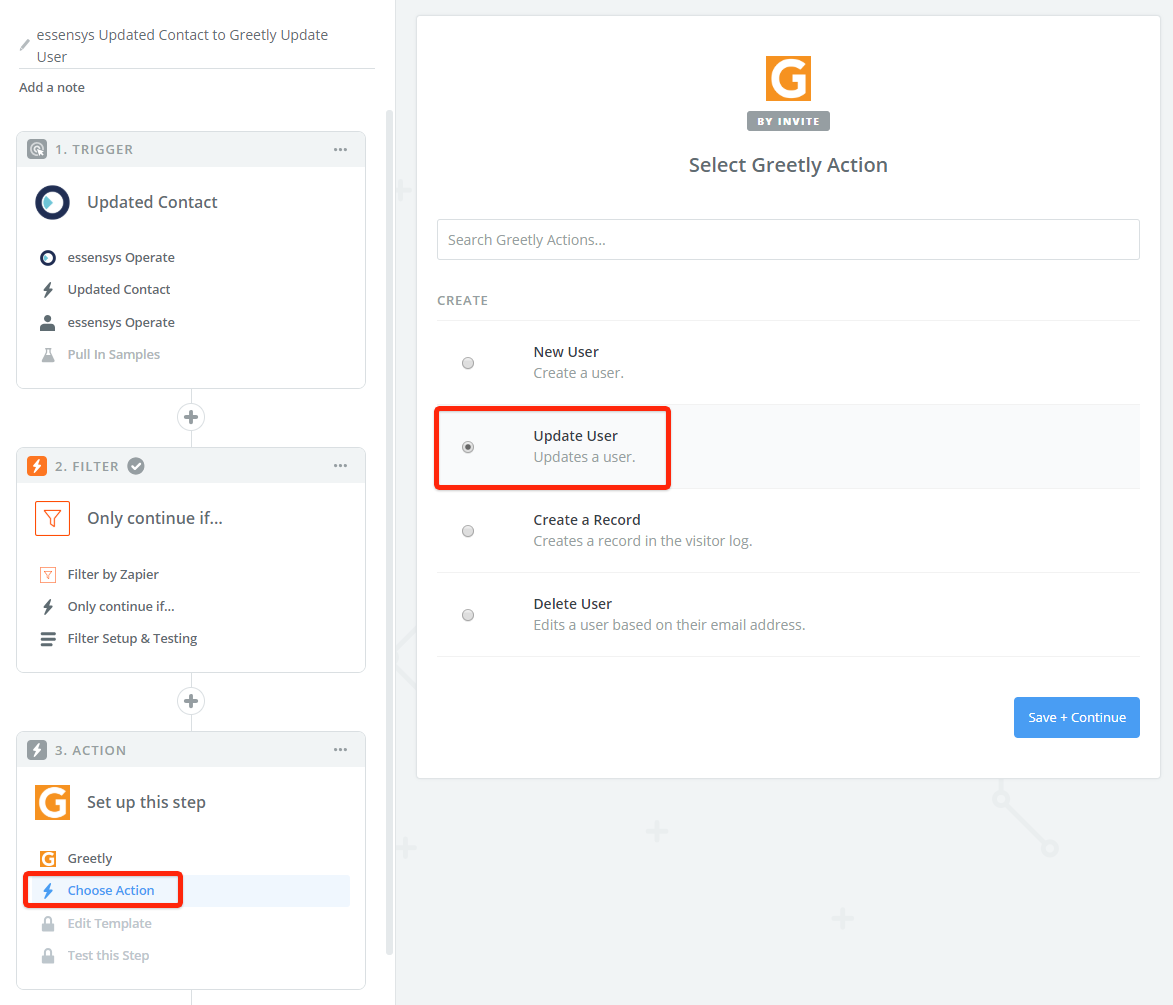Click the Select Greetly Action heading
Image resolution: width=1173 pixels, height=1005 pixels.
pos(788,165)
